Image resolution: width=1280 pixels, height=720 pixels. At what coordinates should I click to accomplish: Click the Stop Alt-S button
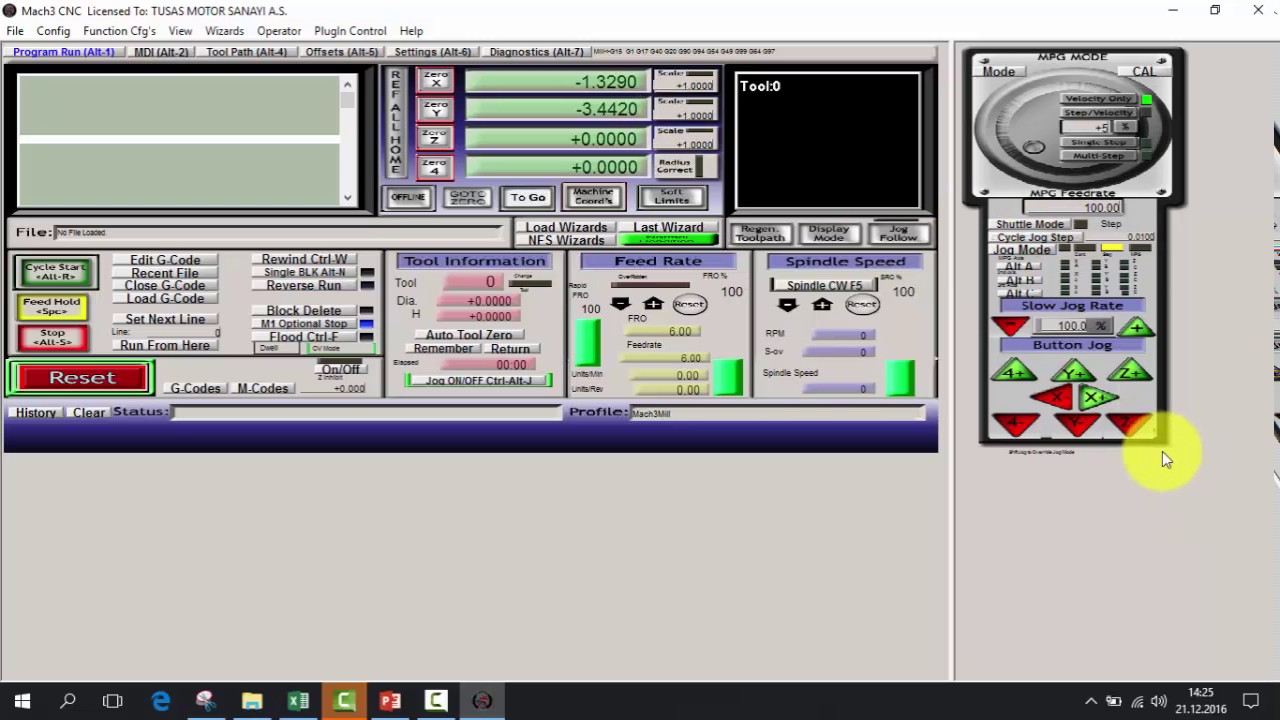click(x=52, y=338)
